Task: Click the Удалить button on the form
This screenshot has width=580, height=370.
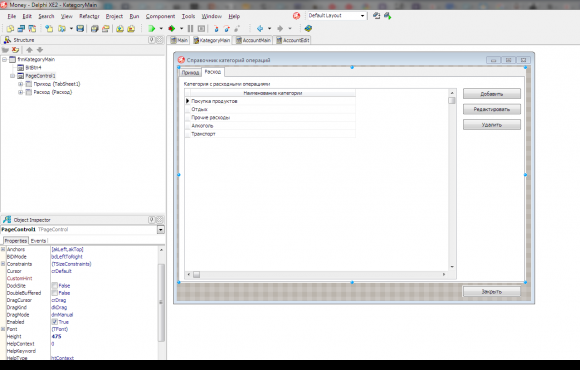Action: (492, 125)
